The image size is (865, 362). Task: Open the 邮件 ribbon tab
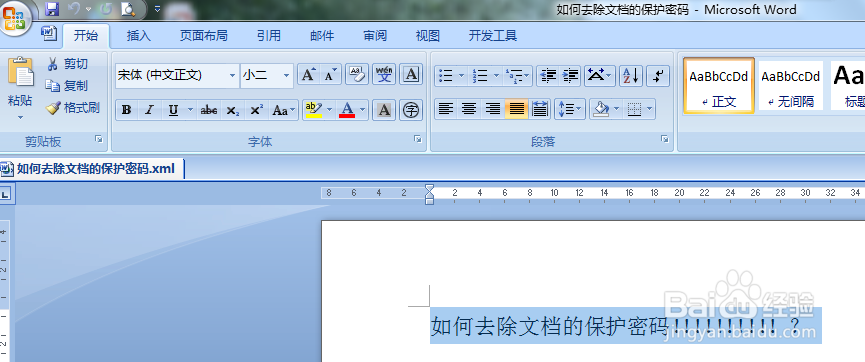pyautogui.click(x=322, y=36)
